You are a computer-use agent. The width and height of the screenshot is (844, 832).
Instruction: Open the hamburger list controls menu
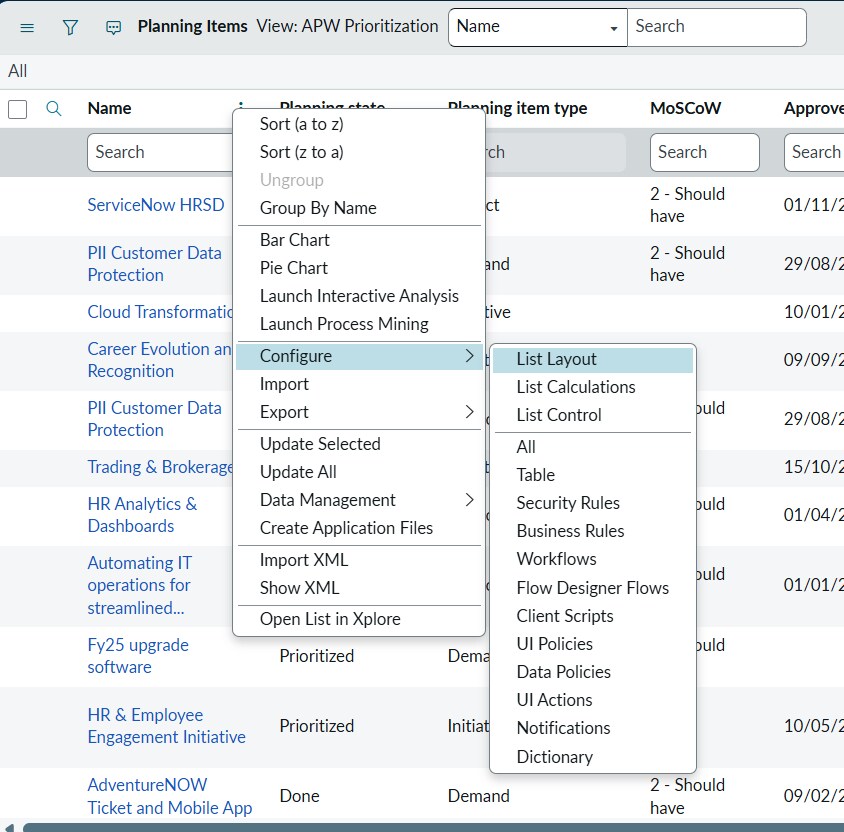coord(27,28)
